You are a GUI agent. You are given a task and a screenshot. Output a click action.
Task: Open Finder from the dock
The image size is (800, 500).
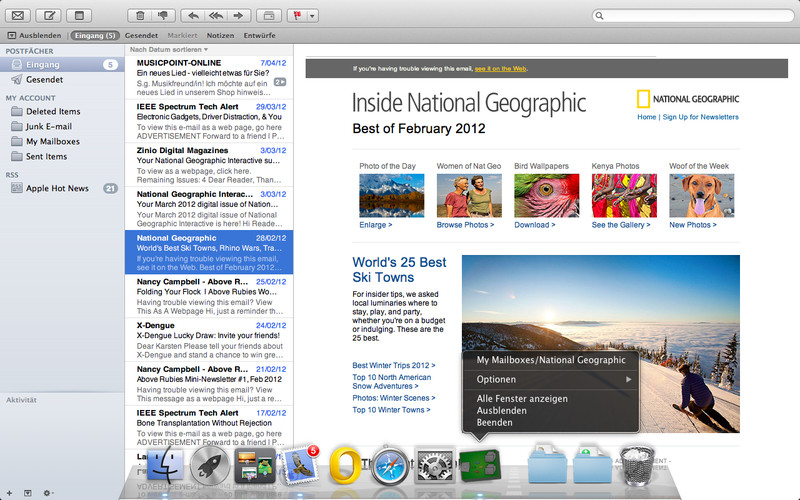(165, 465)
